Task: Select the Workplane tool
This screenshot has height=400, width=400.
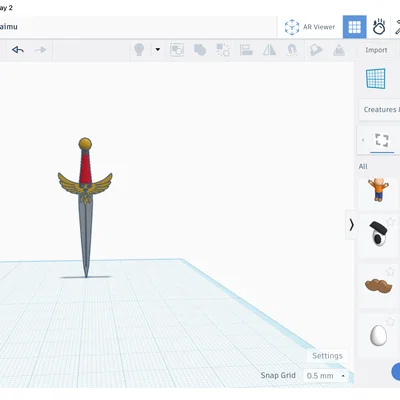Action: tap(376, 79)
